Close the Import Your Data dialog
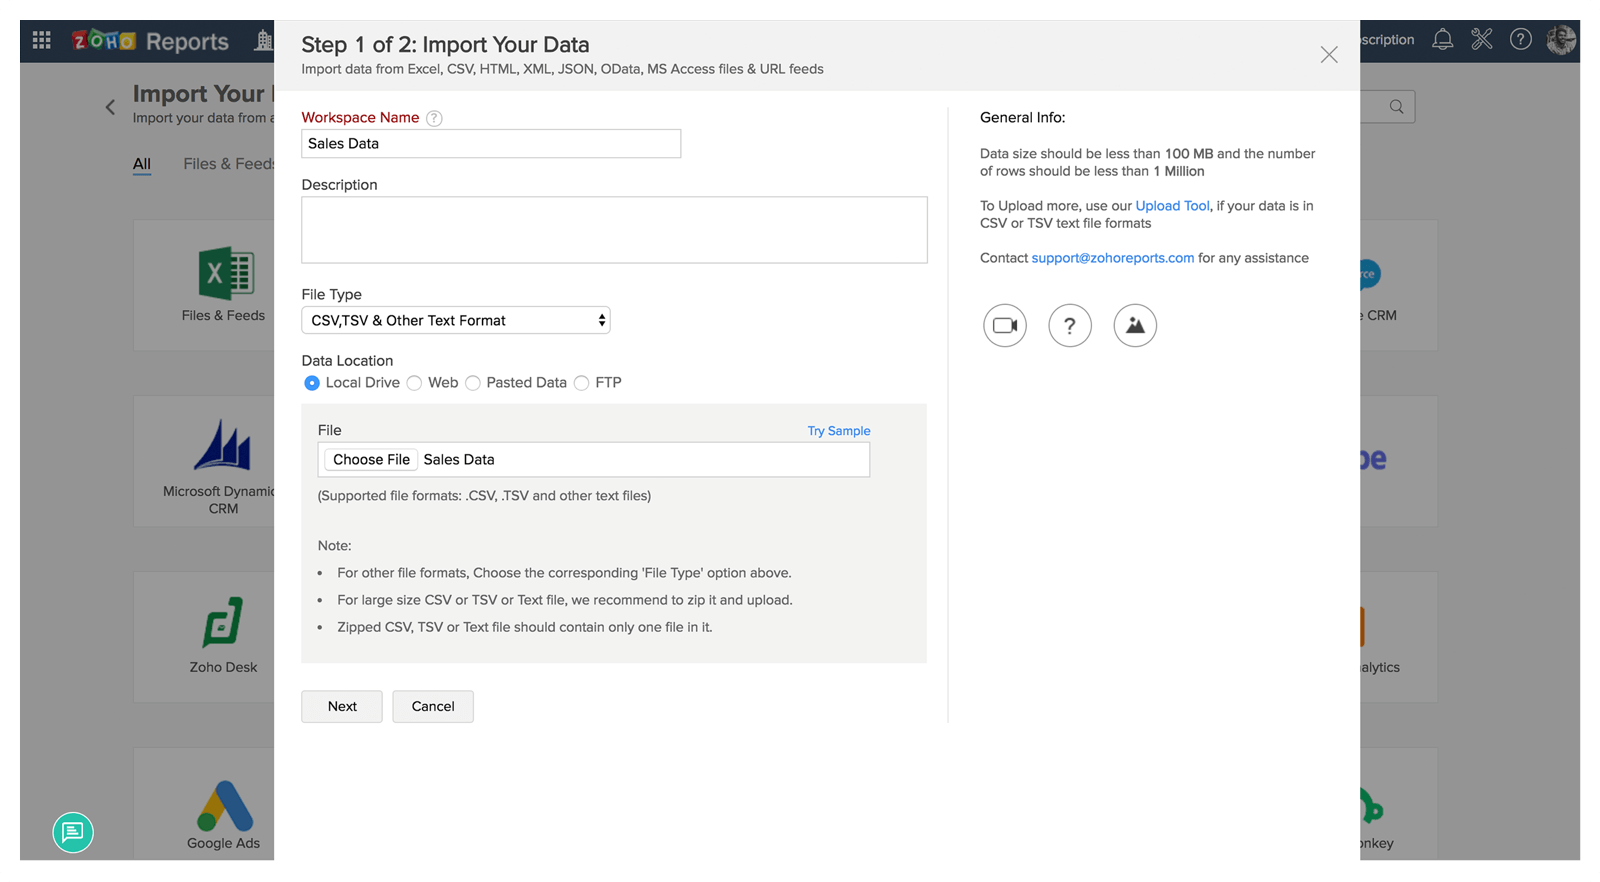 1328,55
